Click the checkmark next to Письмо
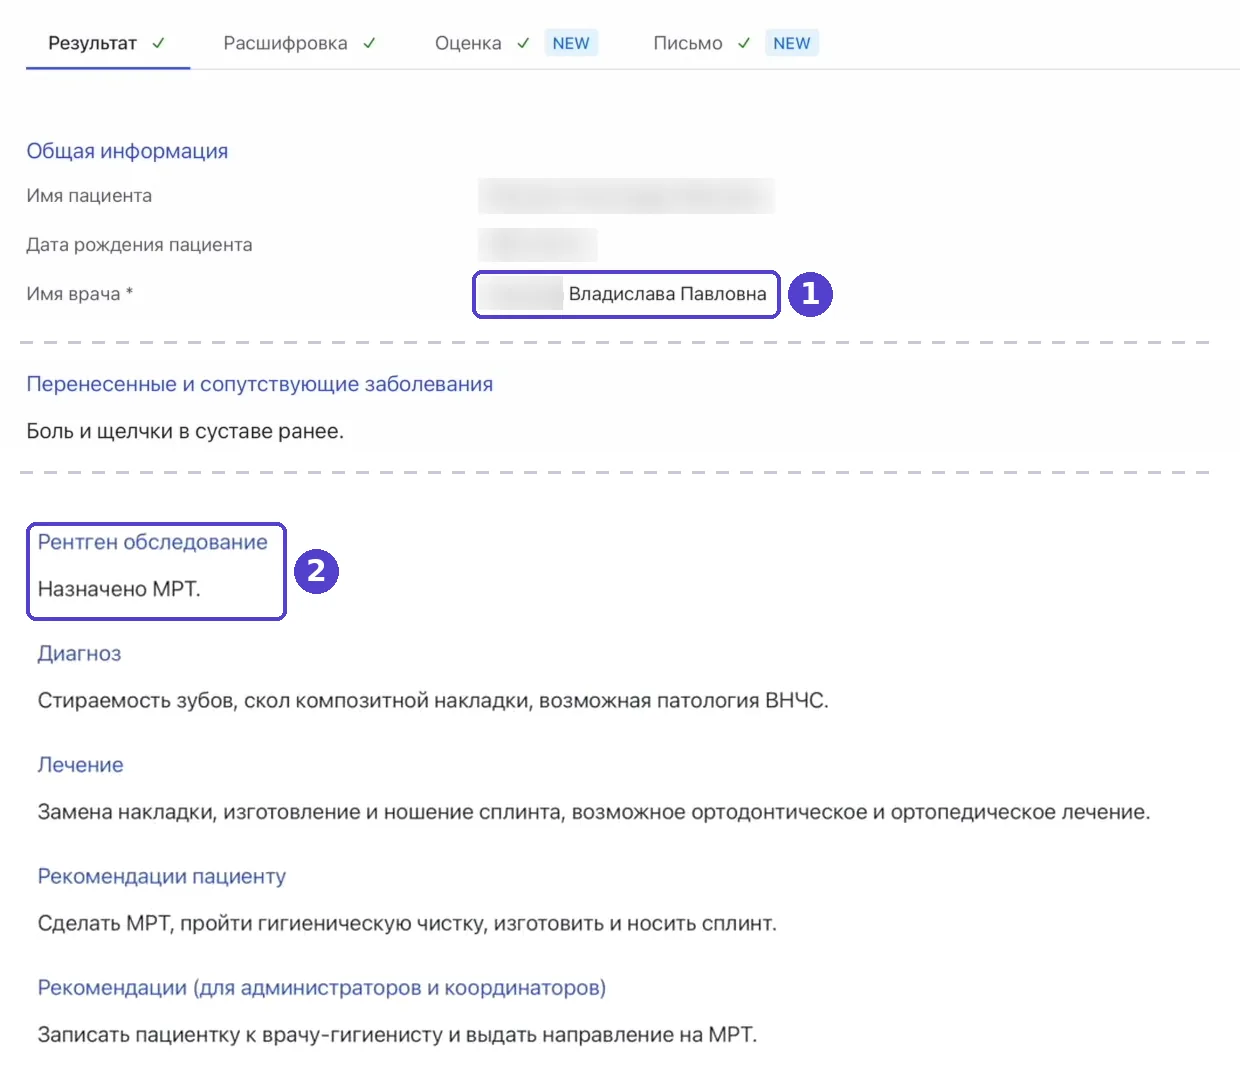This screenshot has width=1240, height=1065. pyautogui.click(x=744, y=43)
